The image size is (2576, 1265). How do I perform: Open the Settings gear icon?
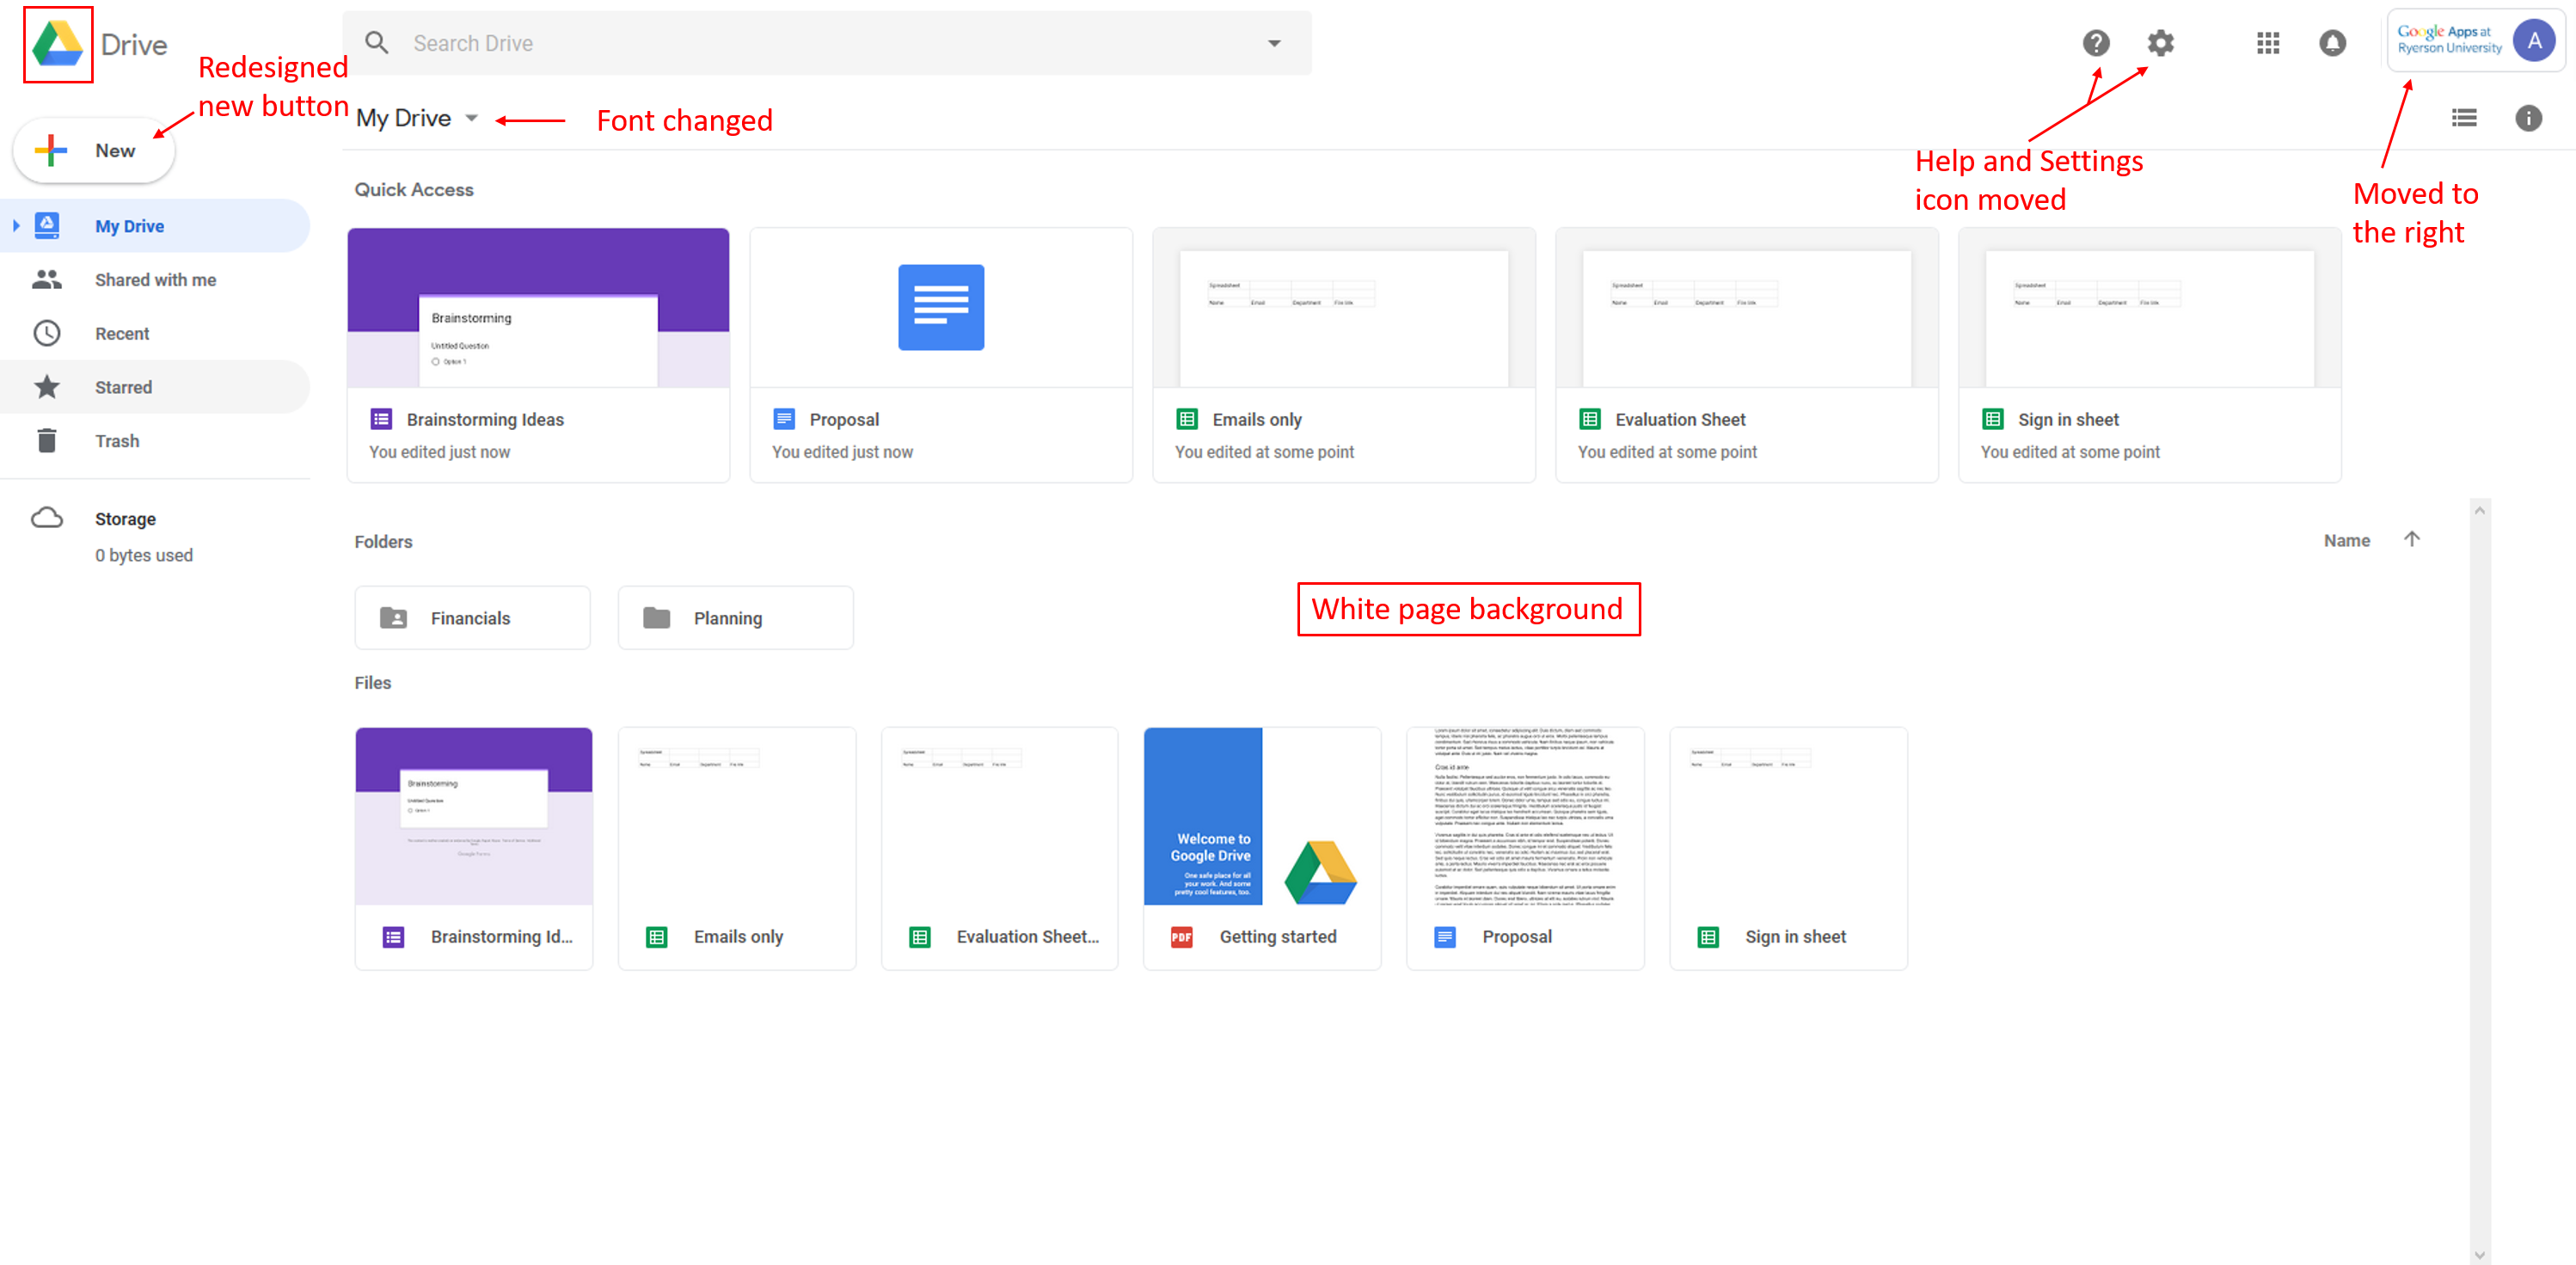[2160, 43]
